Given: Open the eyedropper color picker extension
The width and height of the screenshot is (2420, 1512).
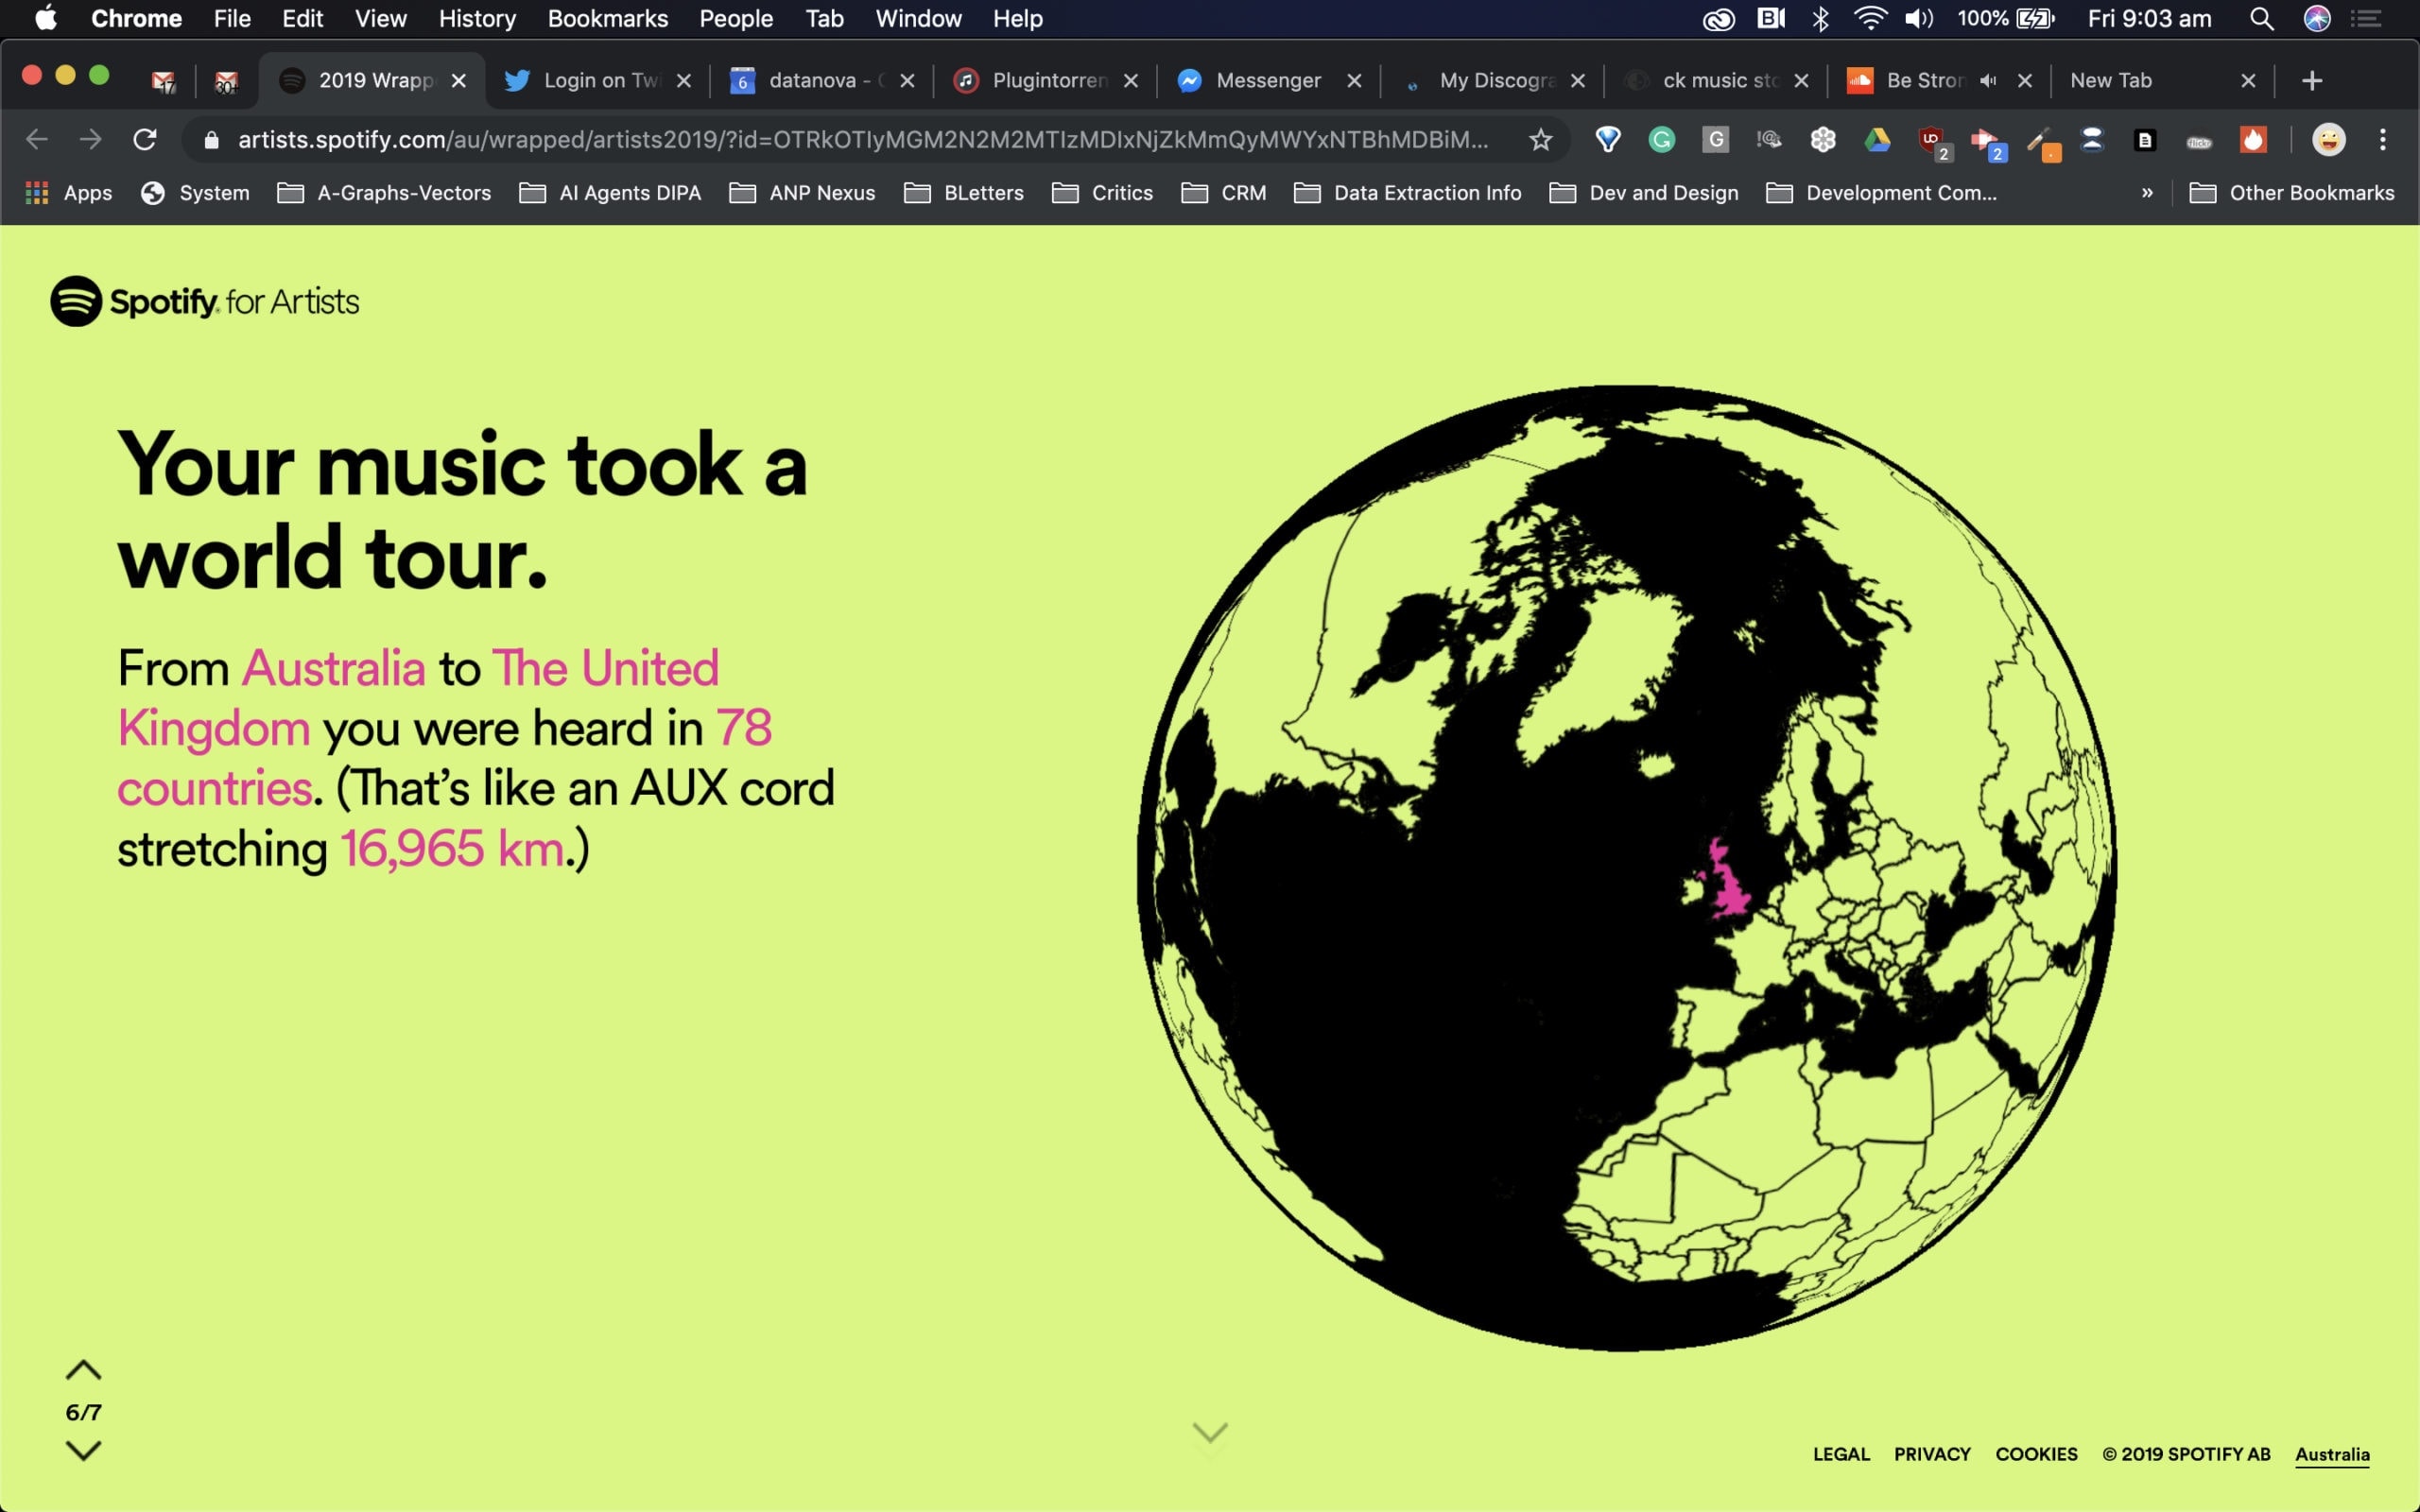Looking at the screenshot, I should 2042,142.
